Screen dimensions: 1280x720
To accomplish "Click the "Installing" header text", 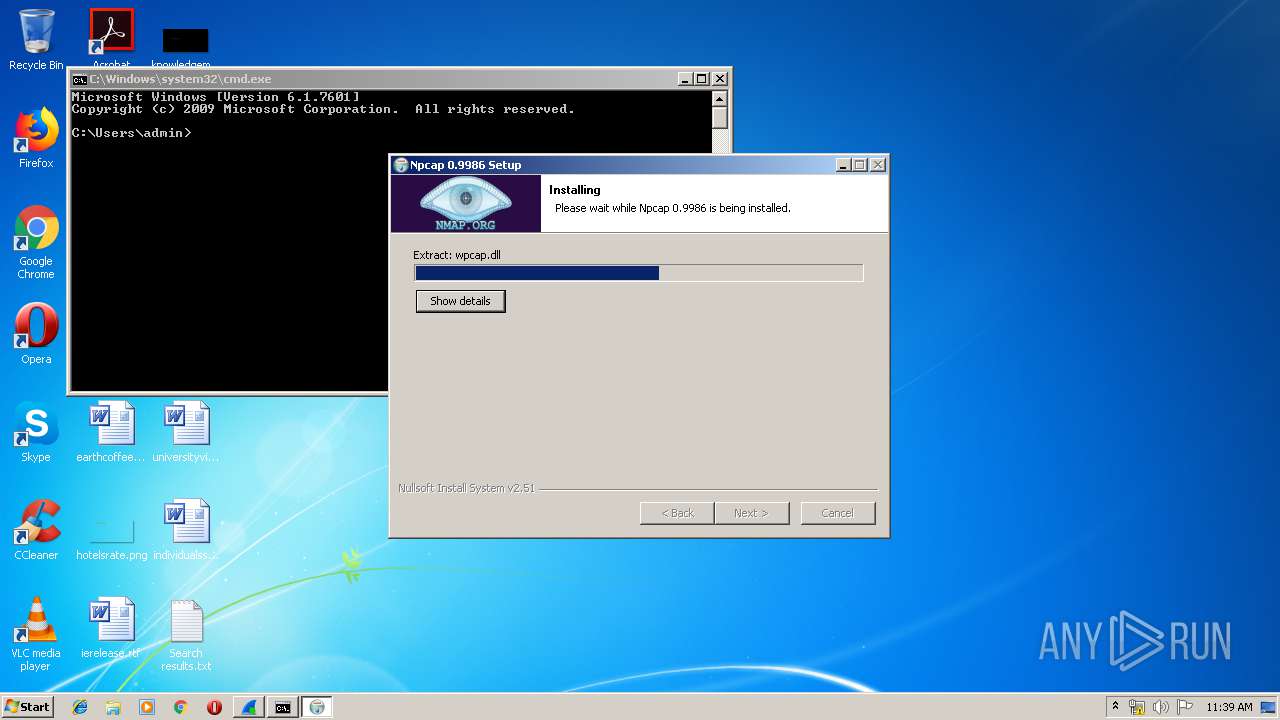I will tap(575, 190).
